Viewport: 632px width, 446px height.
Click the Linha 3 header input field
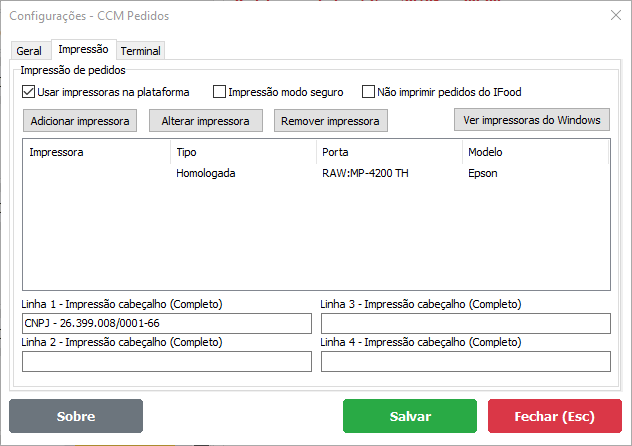pyautogui.click(x=465, y=324)
